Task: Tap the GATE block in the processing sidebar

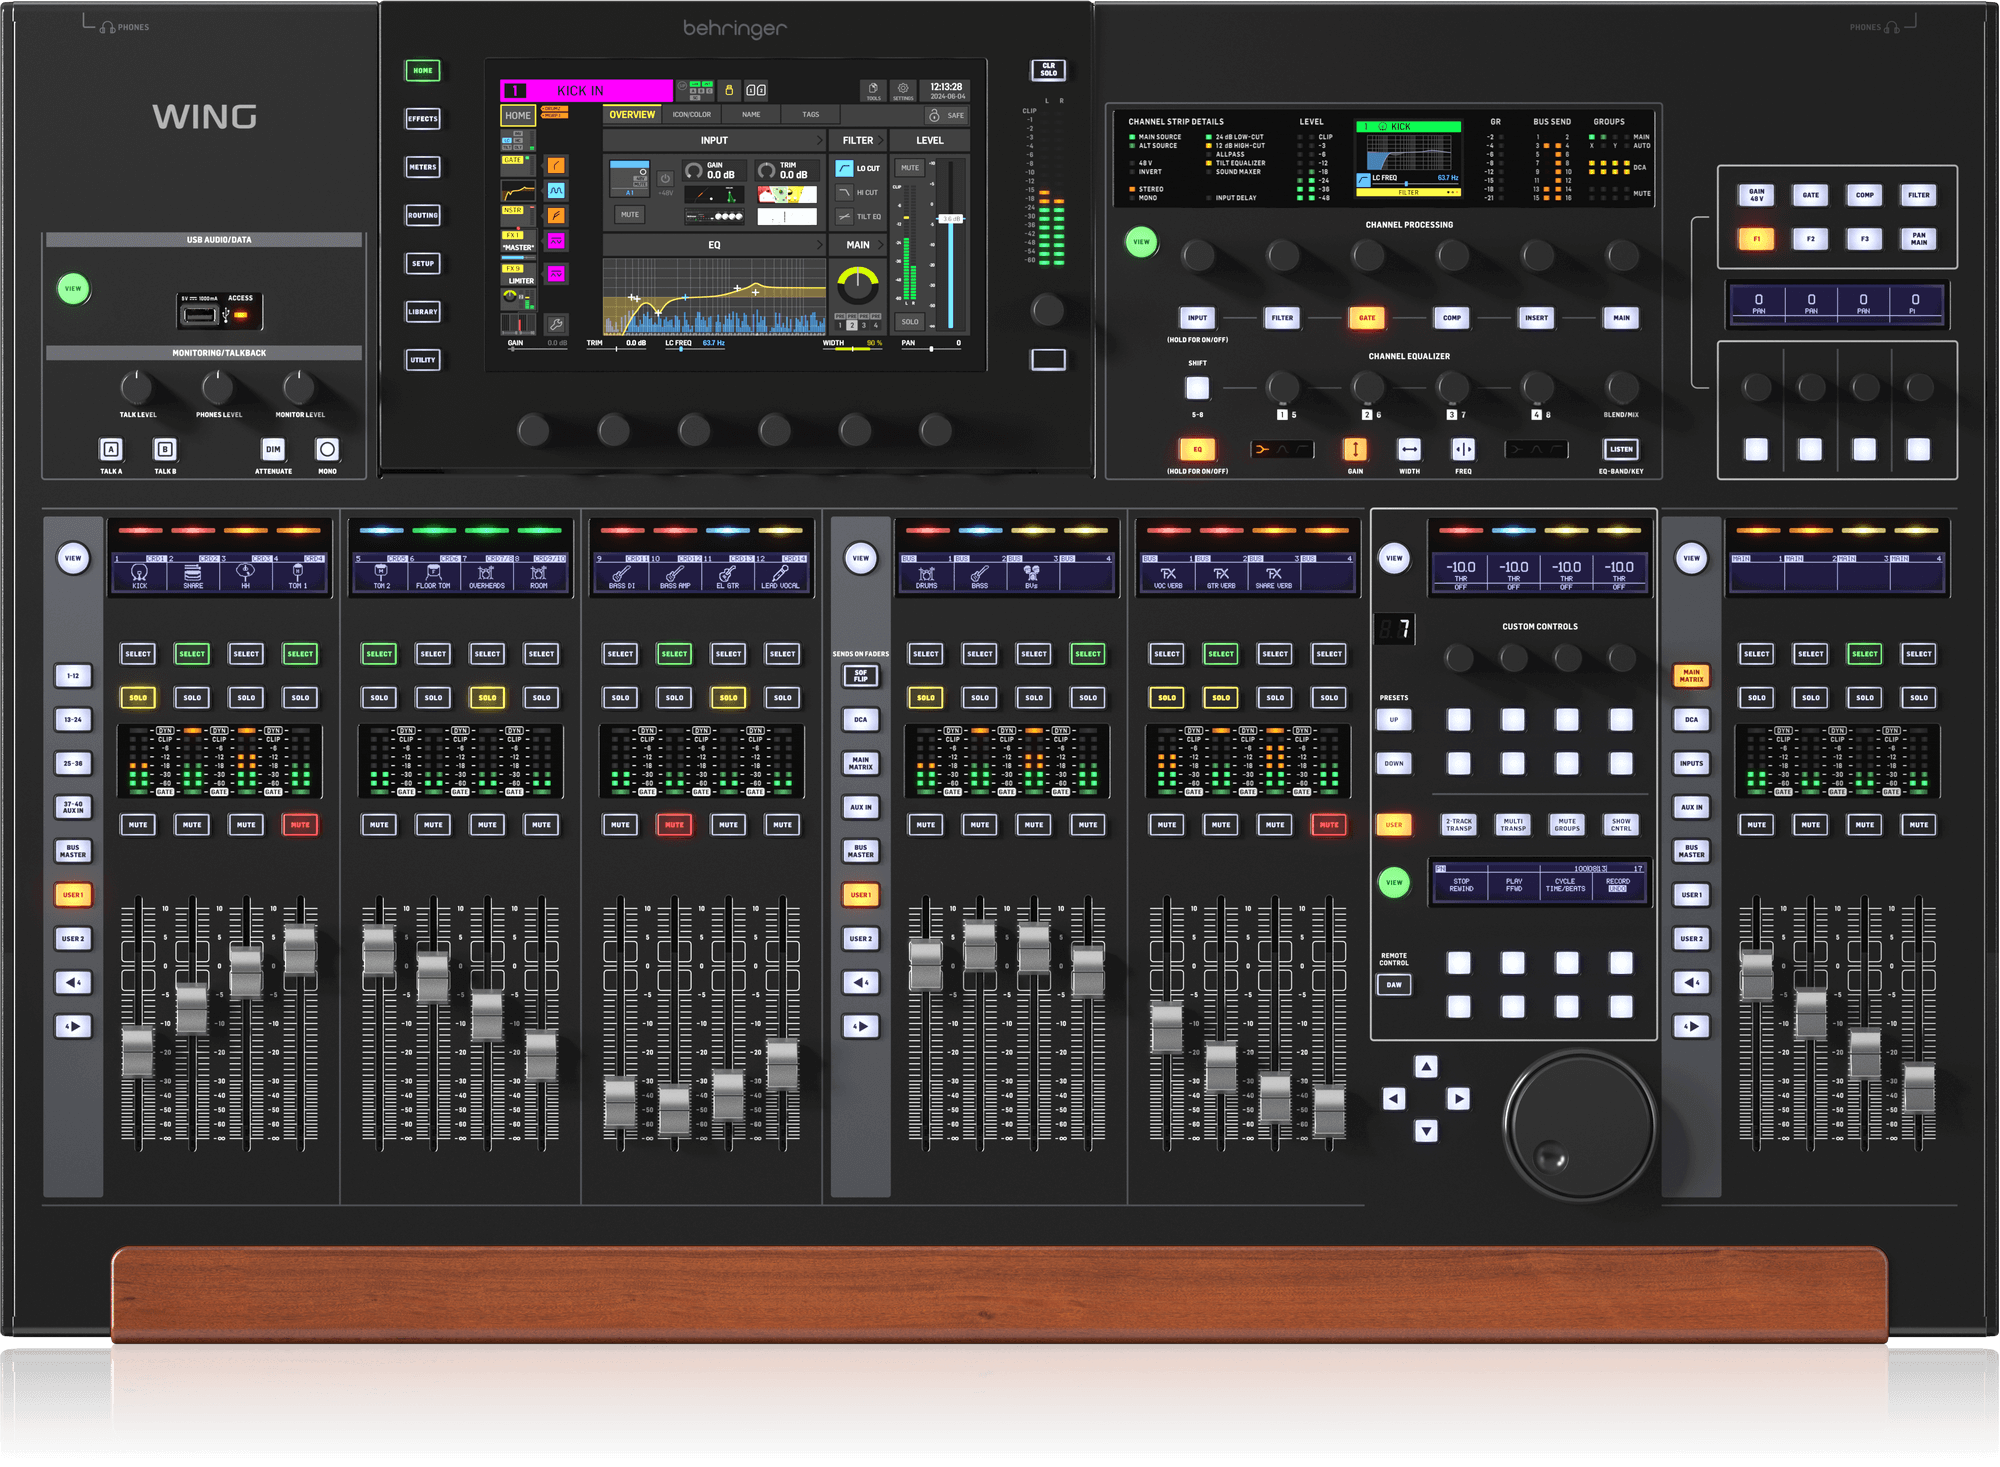Action: pyautogui.click(x=518, y=165)
